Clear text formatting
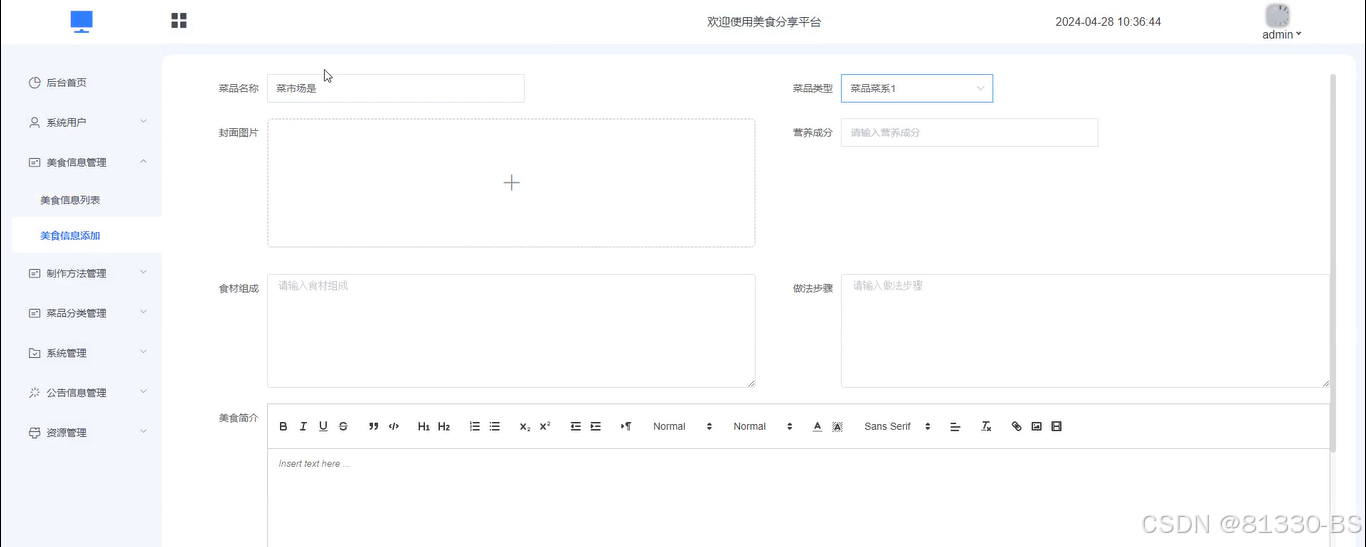 click(x=986, y=426)
